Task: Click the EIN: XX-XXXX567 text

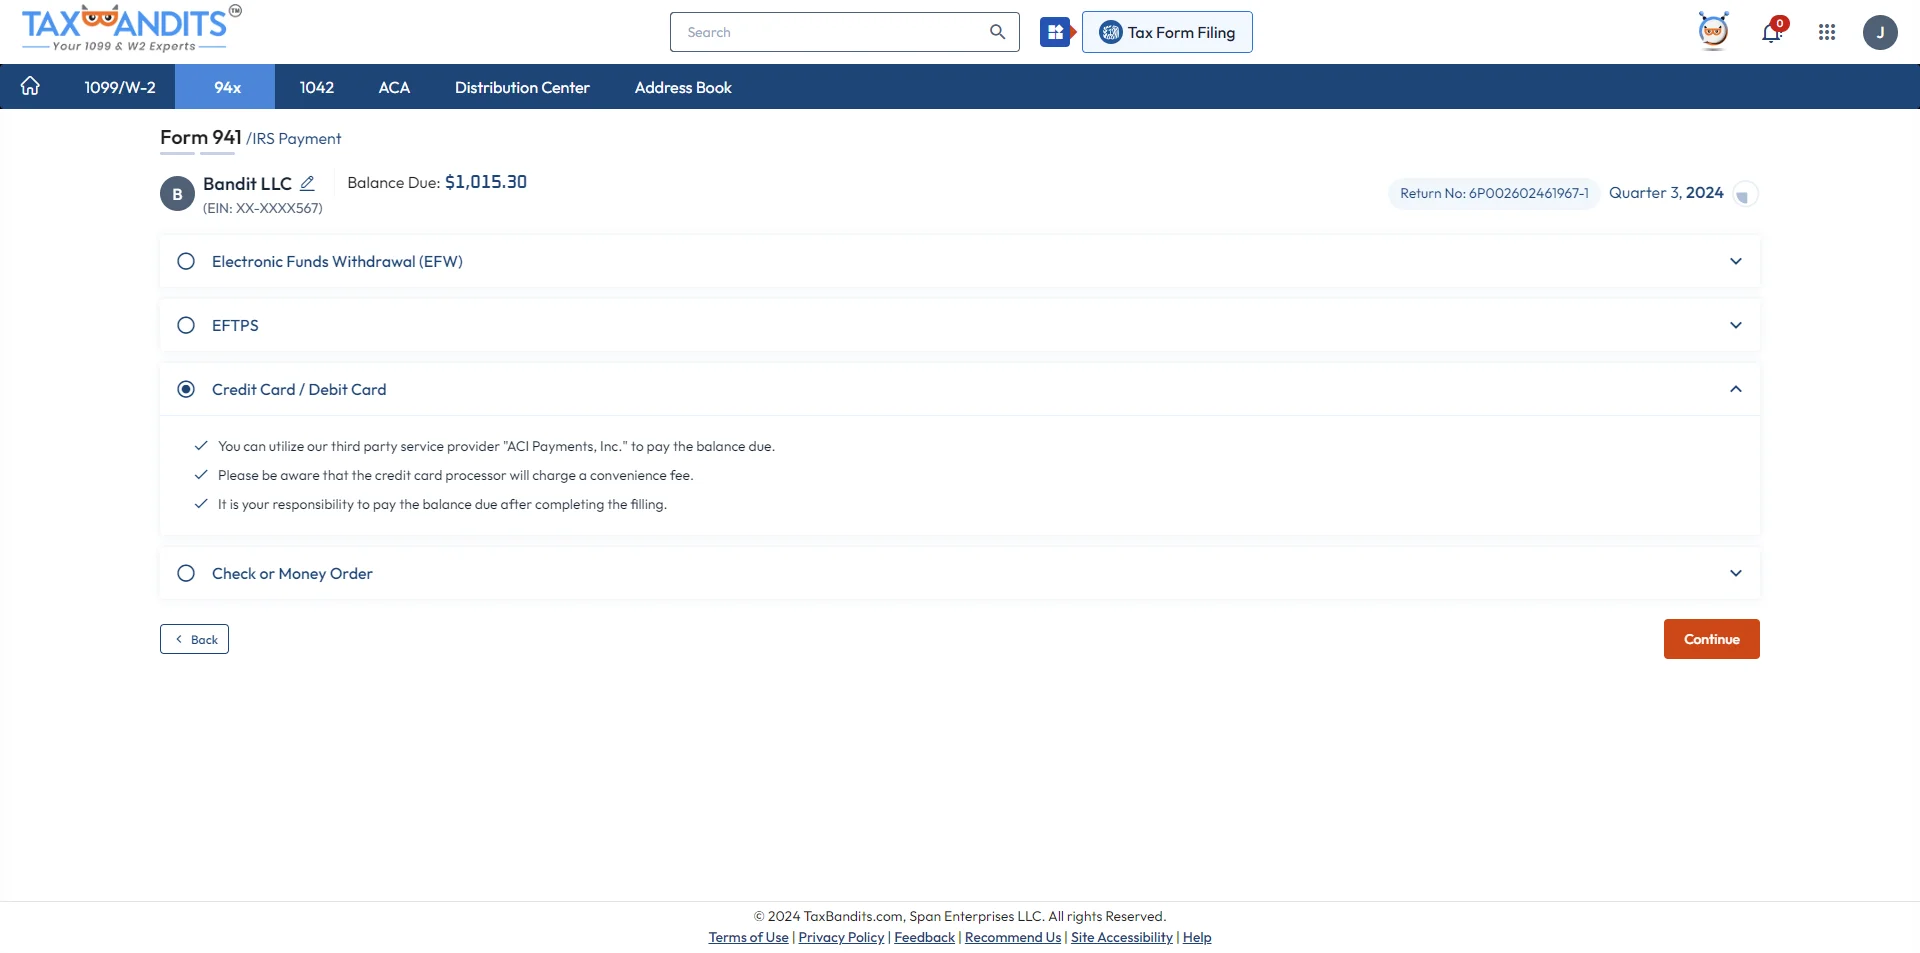Action: [263, 208]
